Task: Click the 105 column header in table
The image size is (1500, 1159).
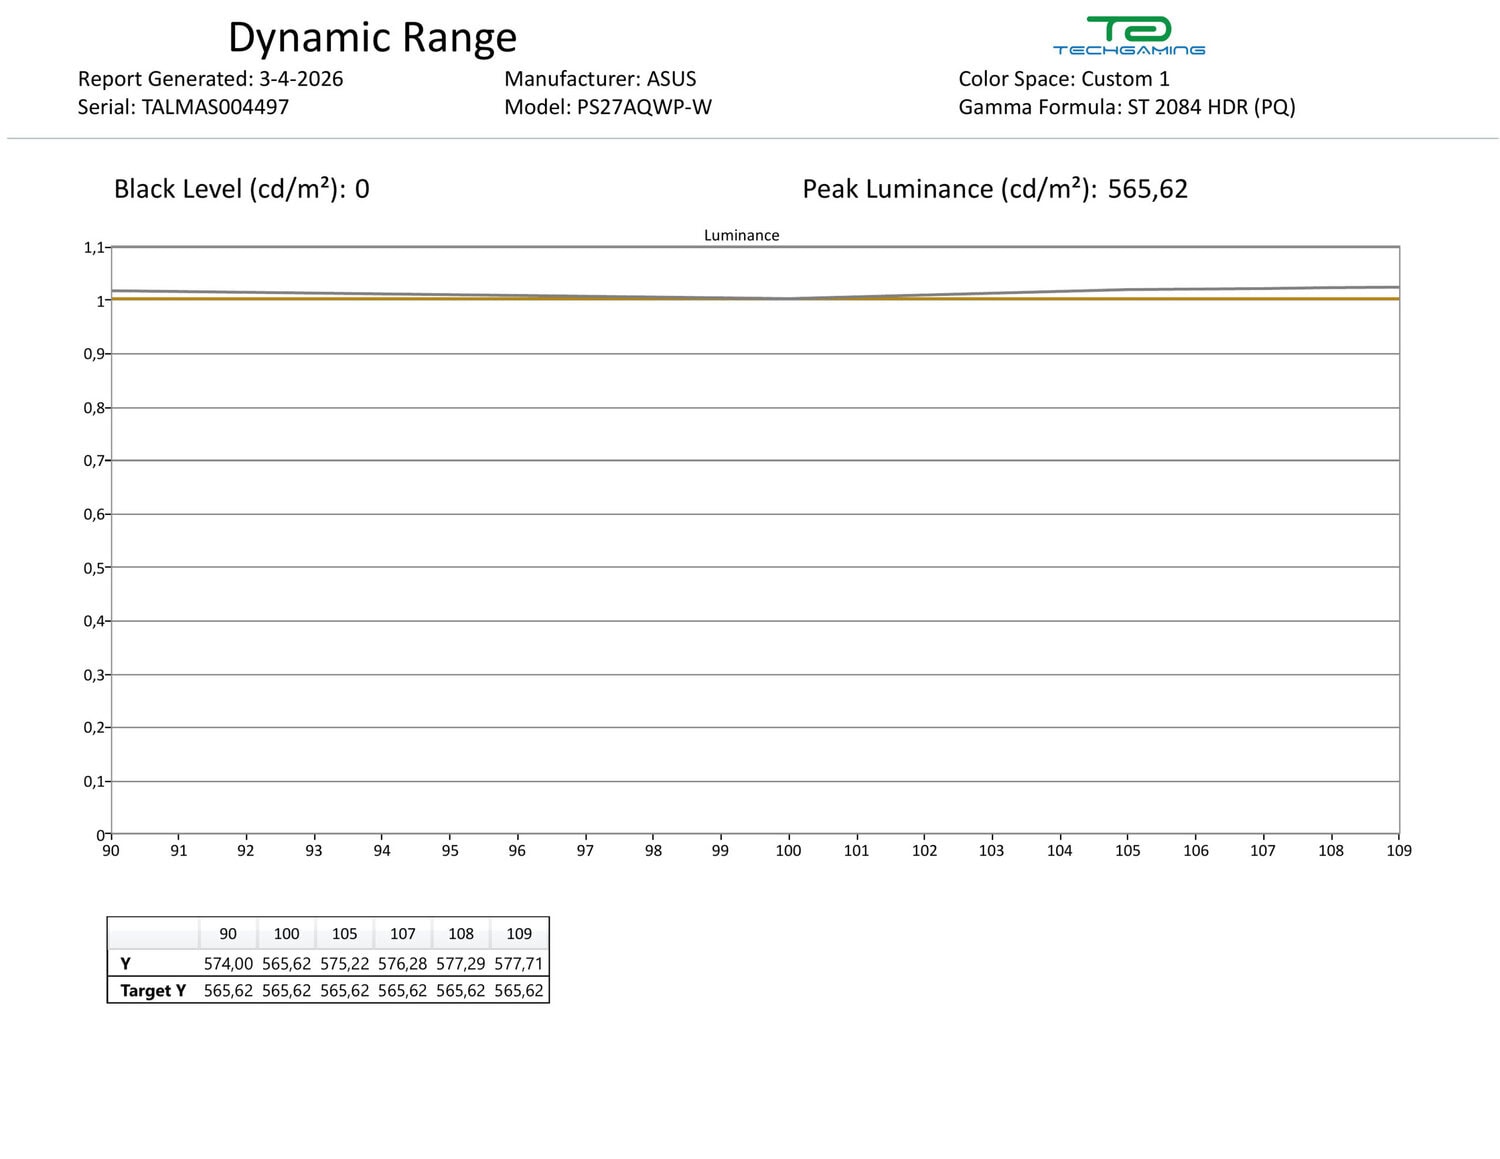Action: [x=344, y=934]
